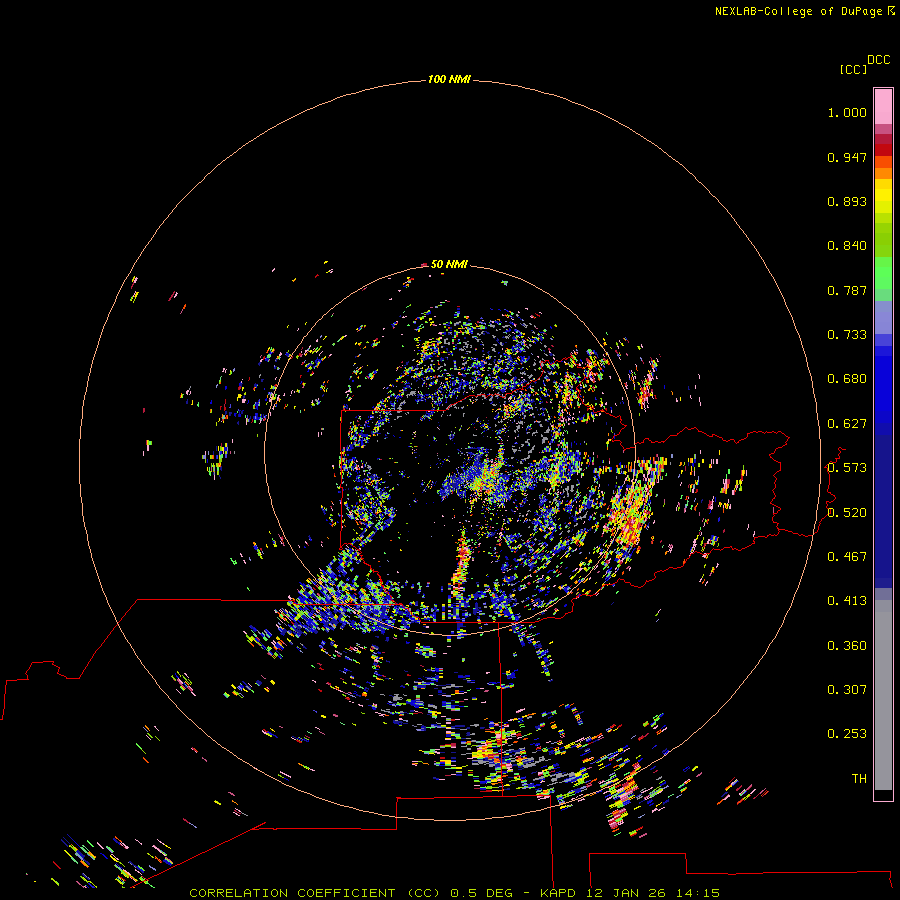Click the DCC legend label
This screenshot has width=900, height=900.
(x=879, y=60)
